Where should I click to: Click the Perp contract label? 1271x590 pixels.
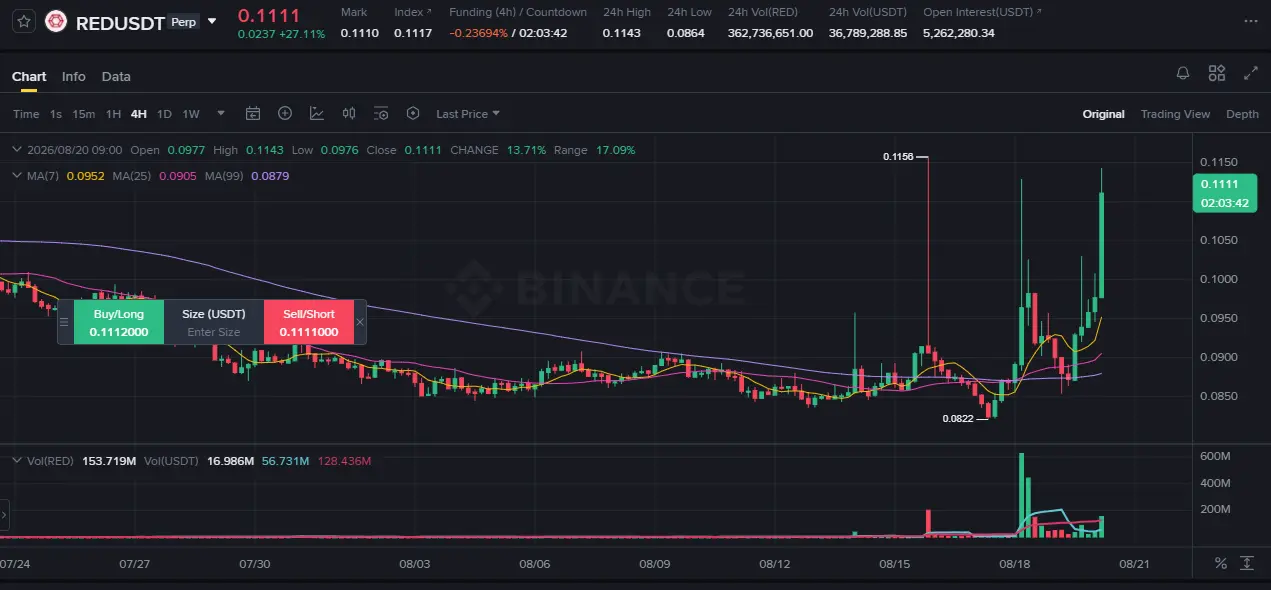(x=183, y=21)
